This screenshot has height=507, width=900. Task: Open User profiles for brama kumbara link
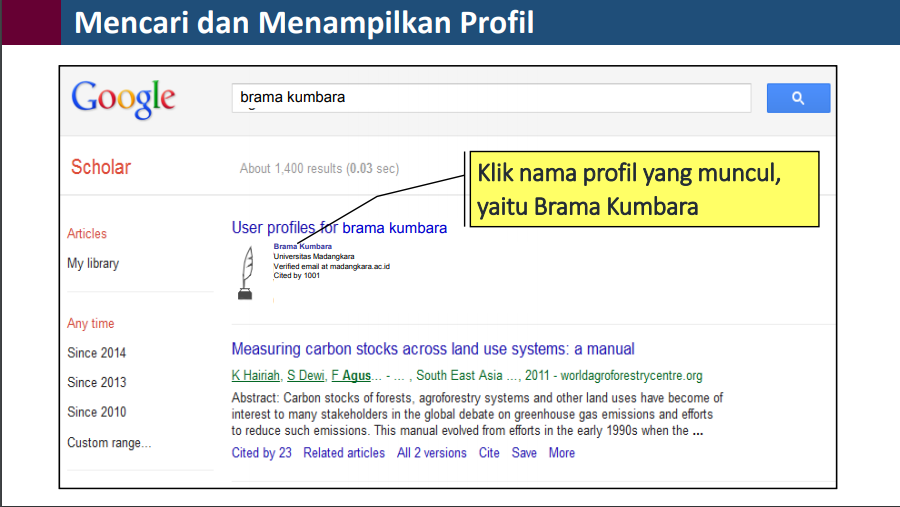click(339, 228)
